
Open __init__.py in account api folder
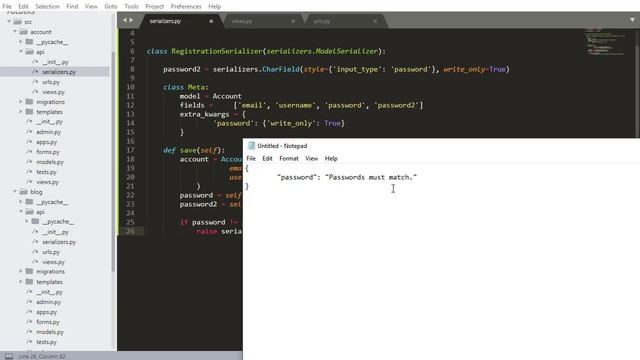point(55,62)
